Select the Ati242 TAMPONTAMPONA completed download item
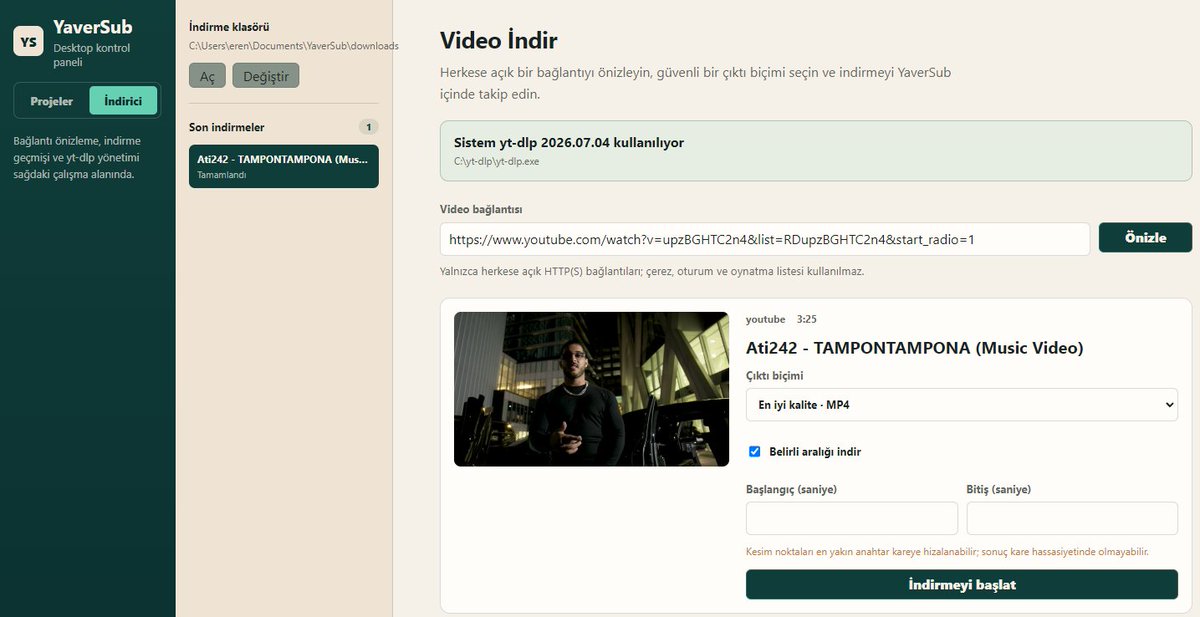 (x=284, y=166)
